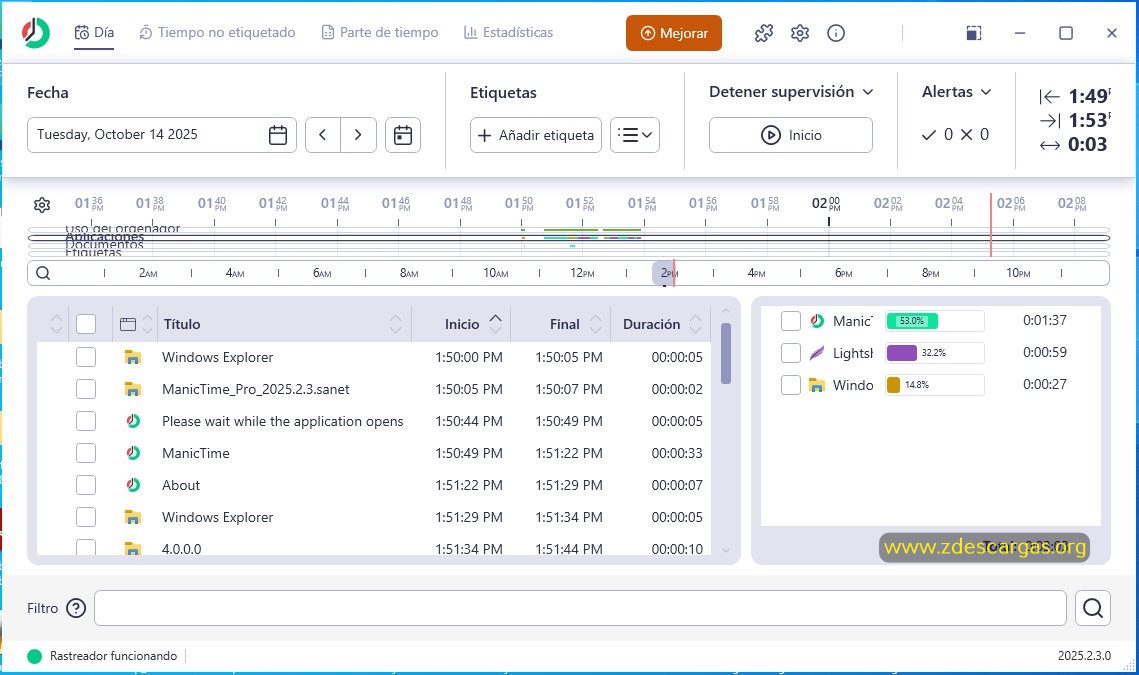
Task: Click folder icon of ManicTime_Pro_2025.2.3.sanet row
Action: 132,389
